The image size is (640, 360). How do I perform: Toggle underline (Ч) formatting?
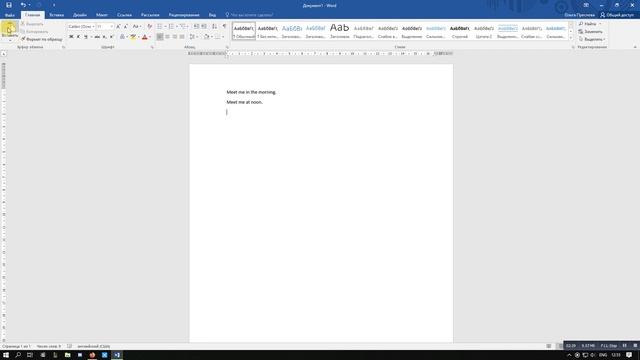coord(86,37)
